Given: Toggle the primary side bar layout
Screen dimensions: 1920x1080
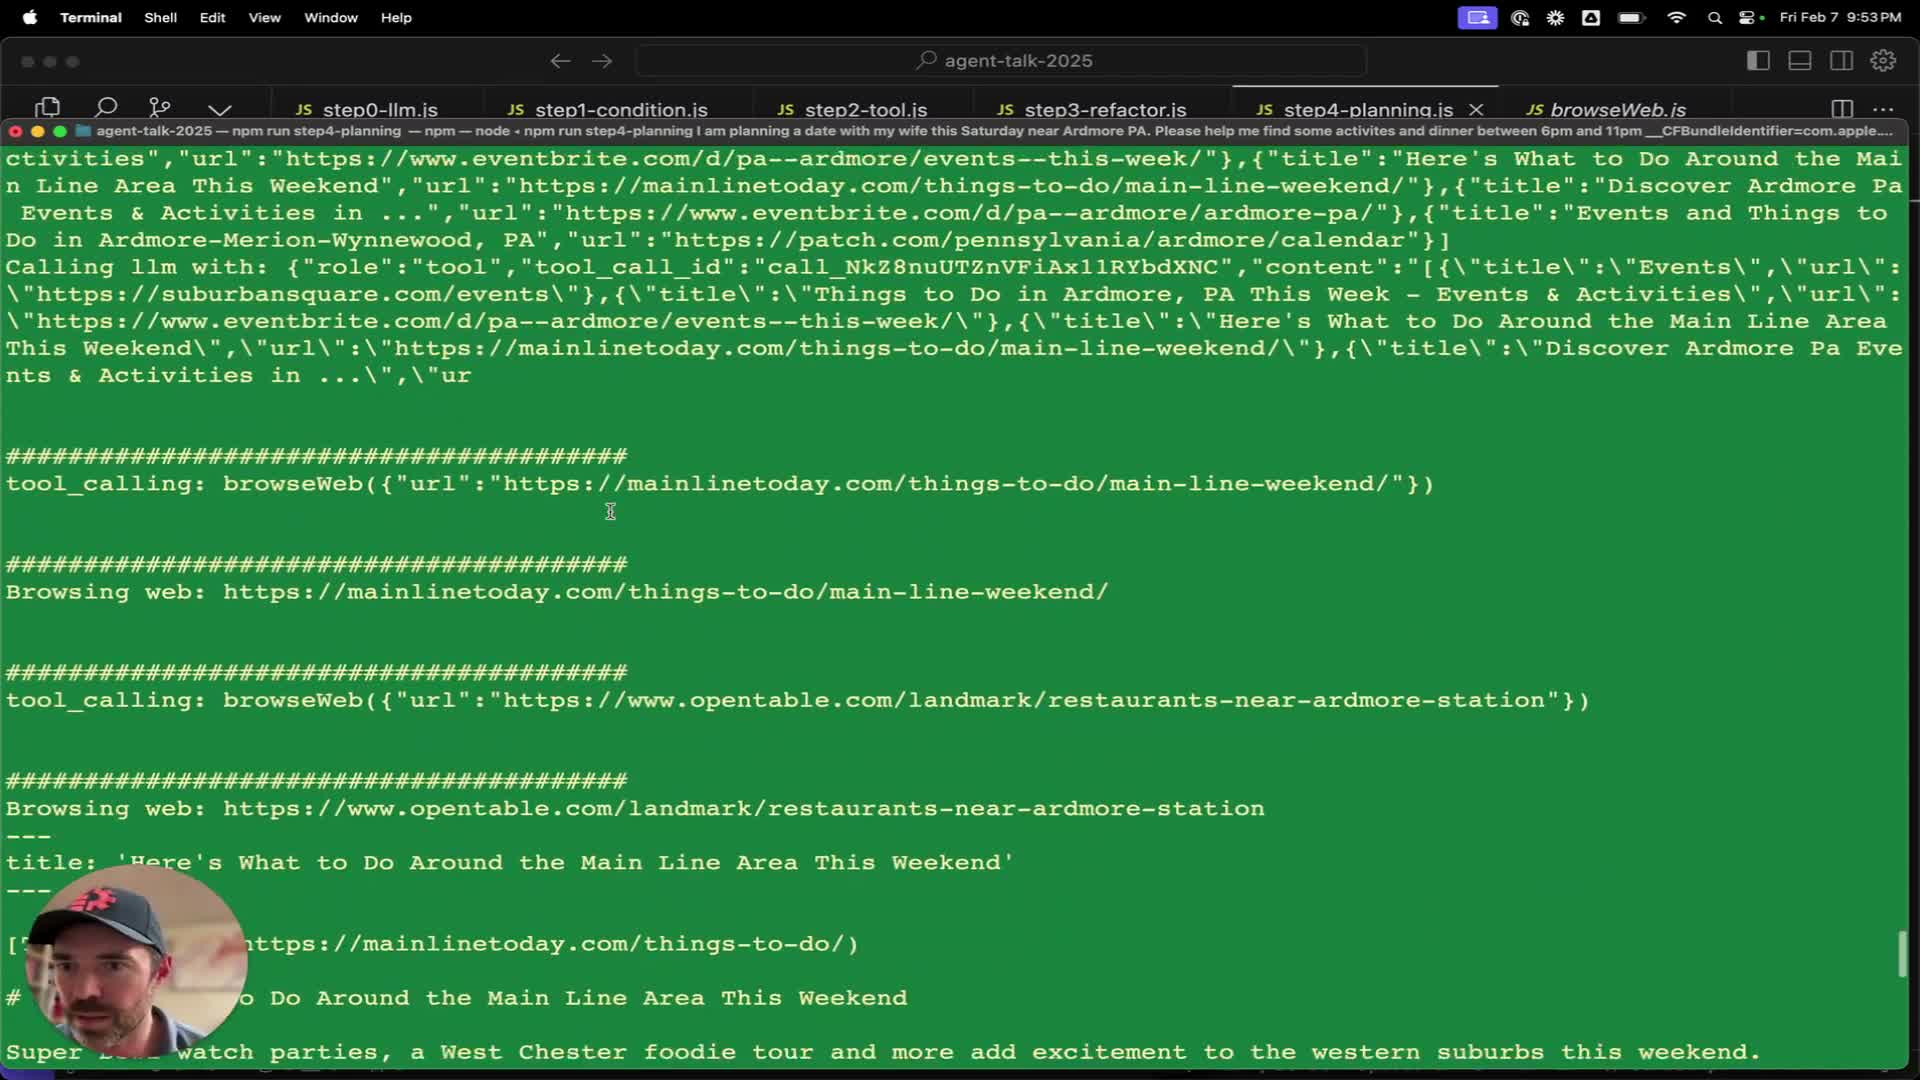Looking at the screenshot, I should pos(1758,61).
